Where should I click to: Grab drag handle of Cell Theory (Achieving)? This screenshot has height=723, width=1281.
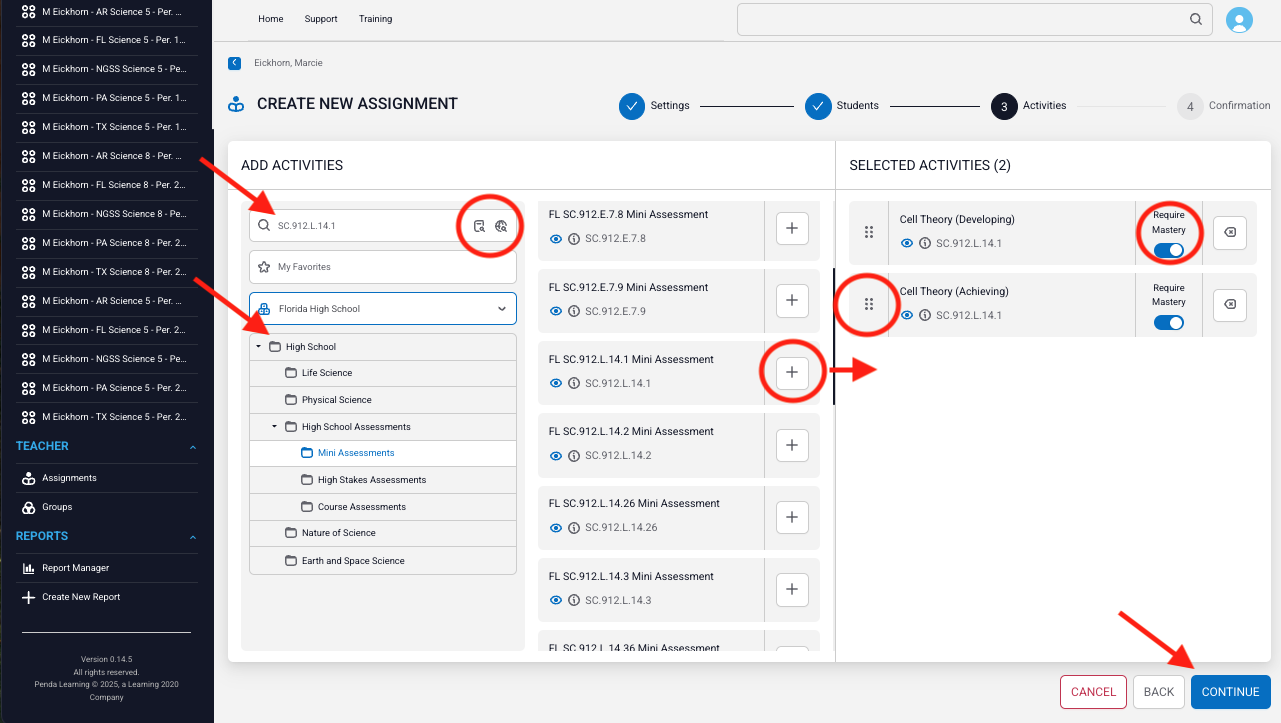tap(868, 304)
